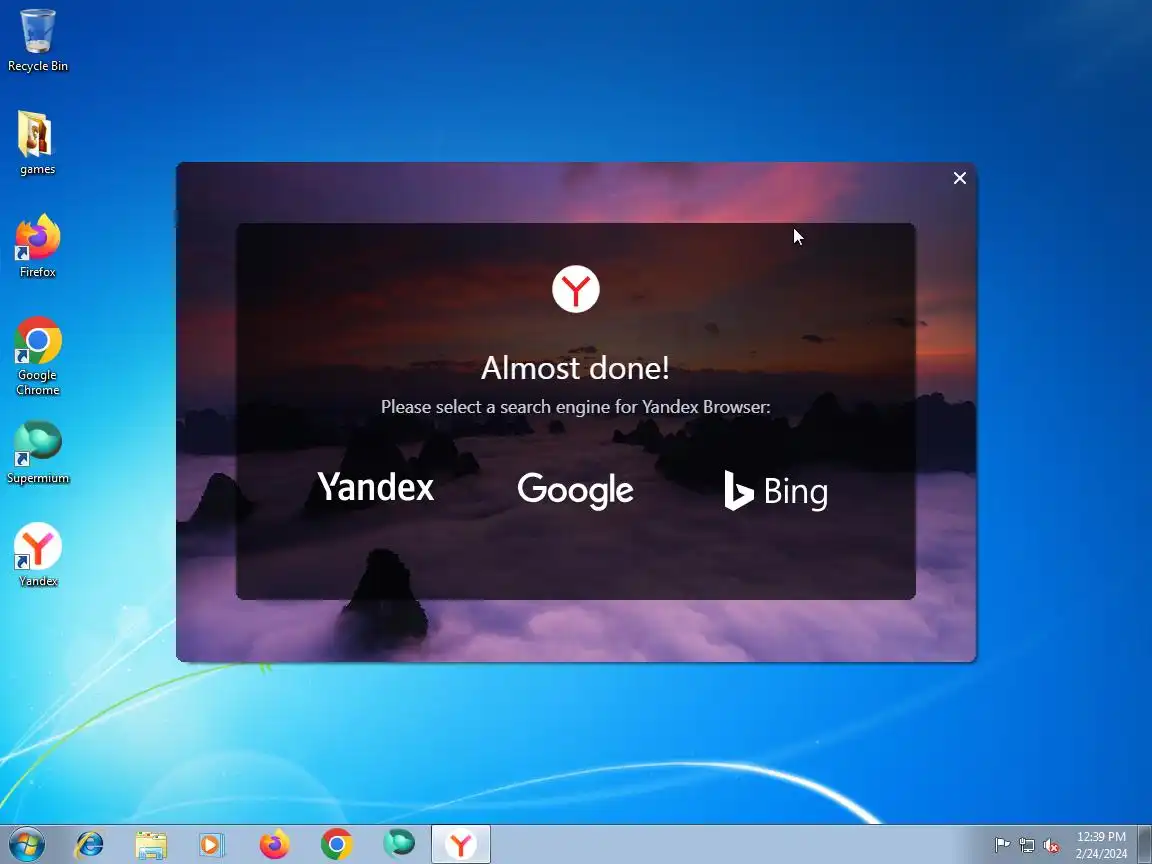Launch Internet Explorer from the taskbar
1152x864 pixels.
point(89,845)
